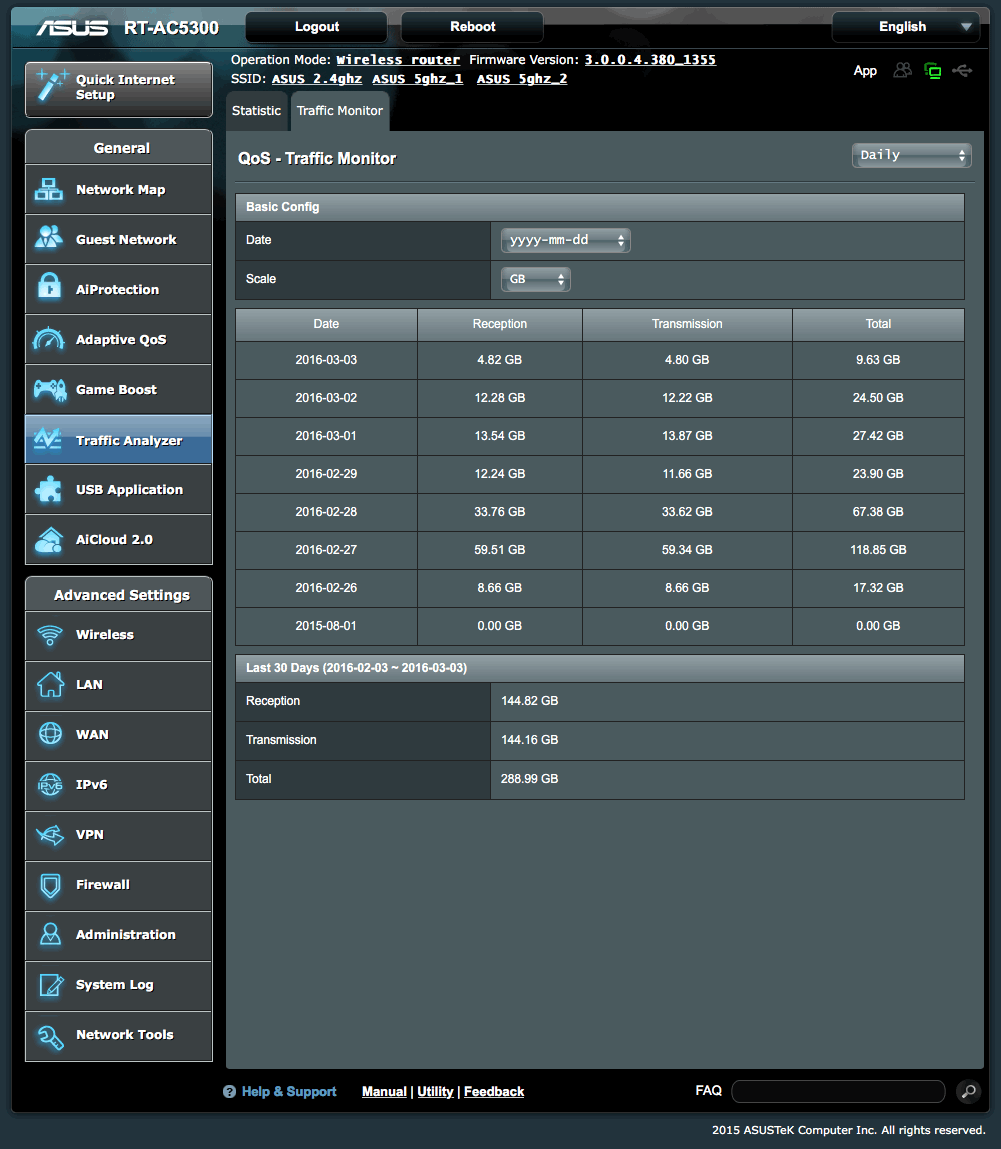Change the Scale unit dropdown

point(535,279)
